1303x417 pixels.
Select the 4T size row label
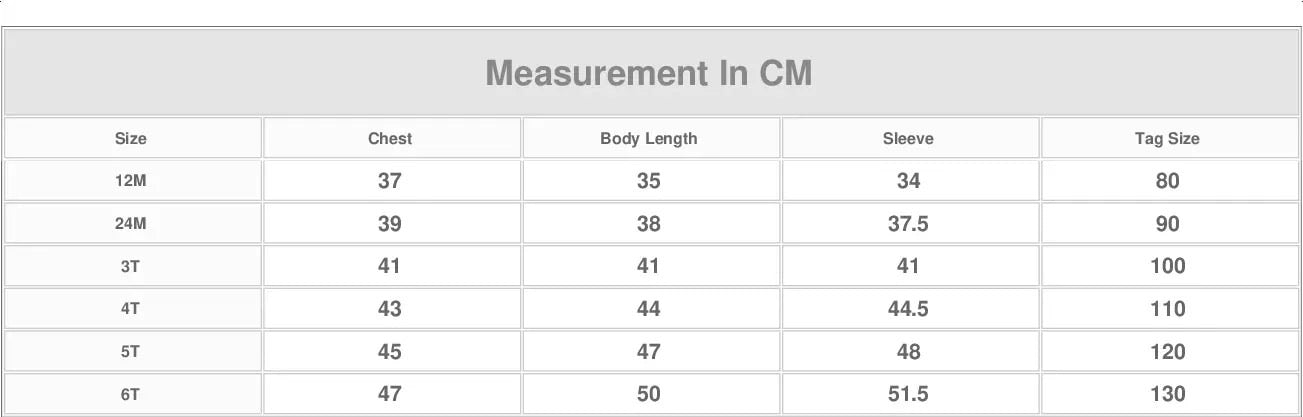click(x=131, y=309)
